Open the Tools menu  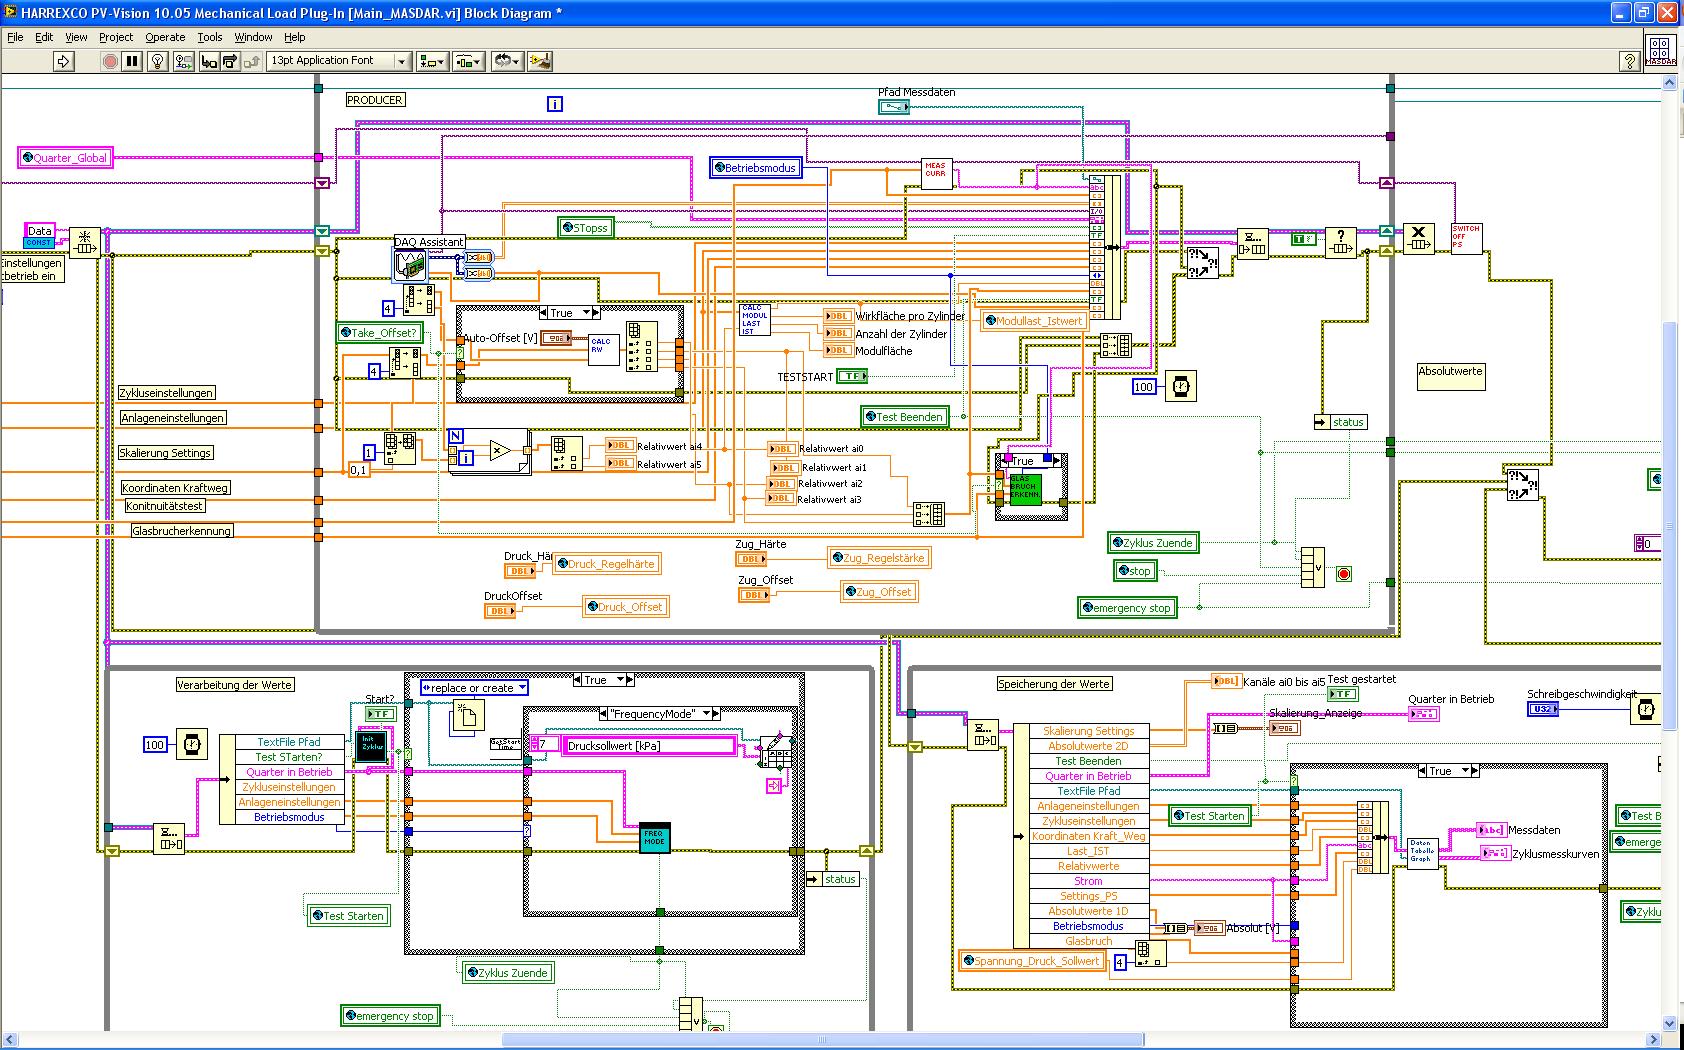pos(209,37)
